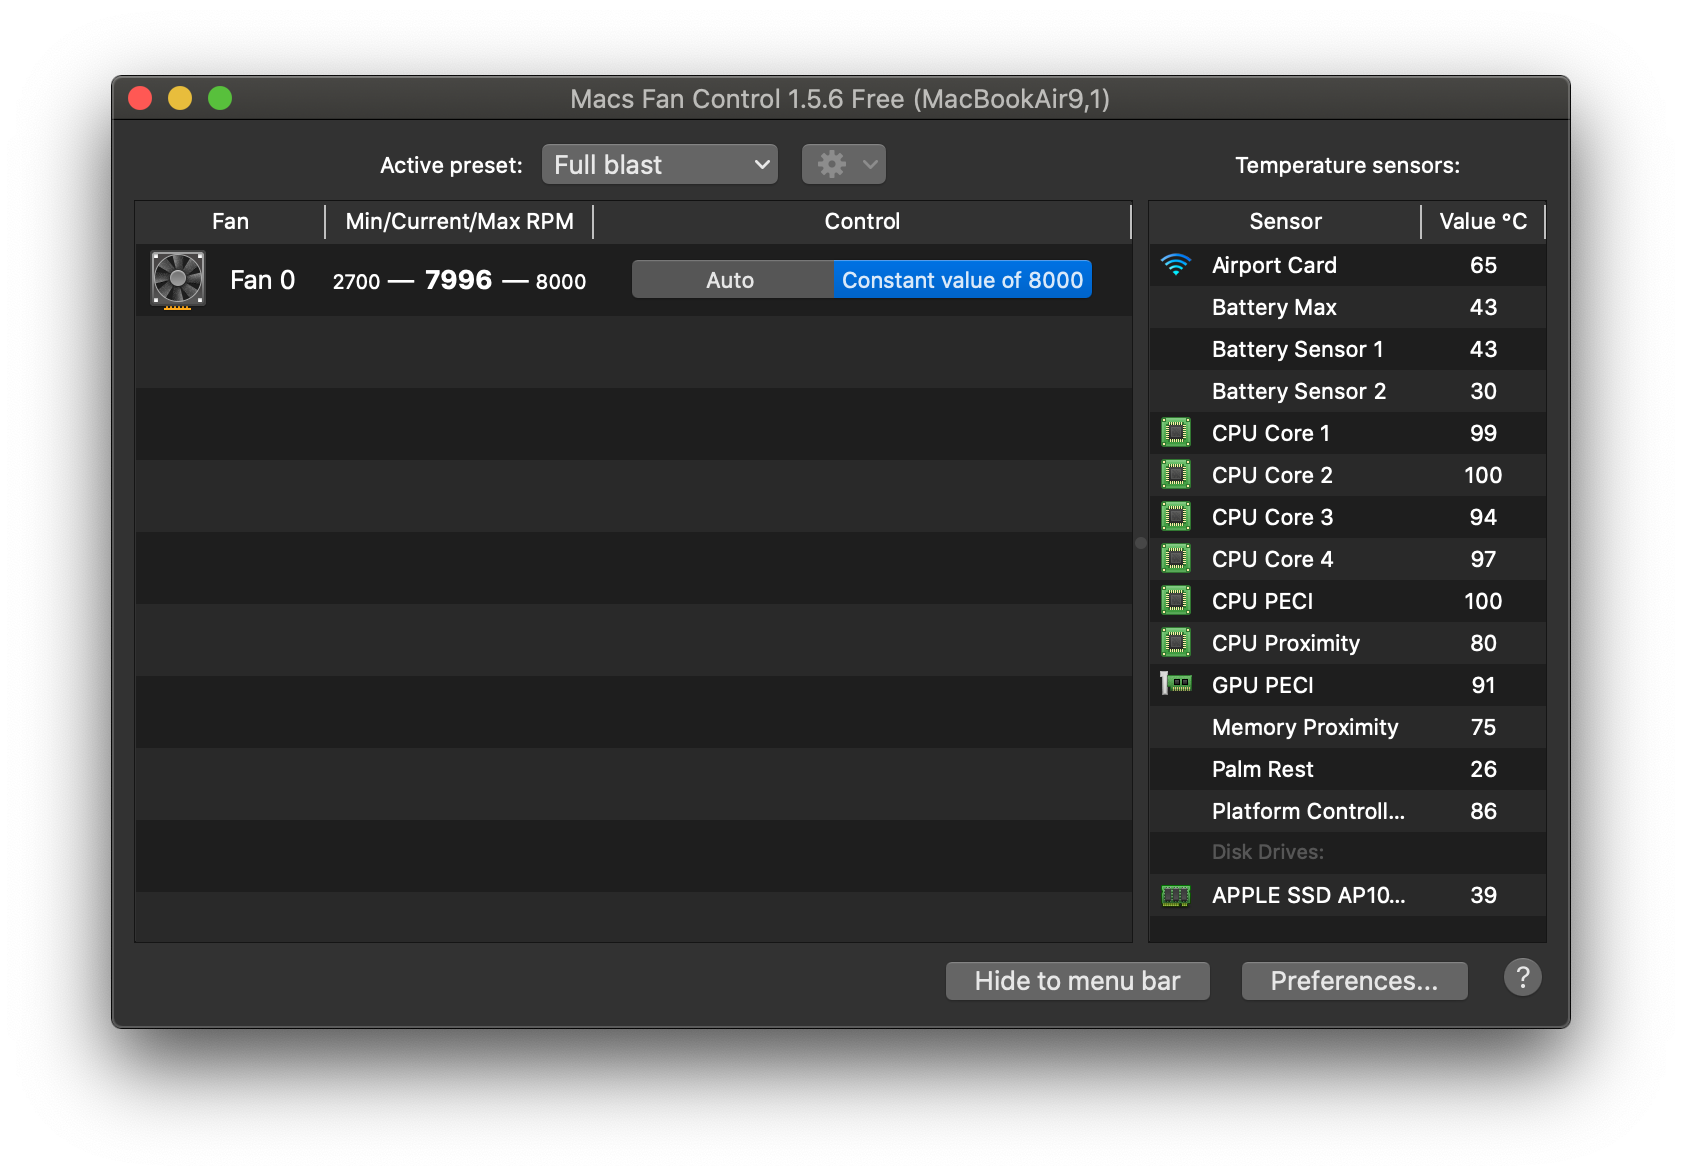Click the Min/Current/Max RPM column header
The width and height of the screenshot is (1682, 1176).
coord(460,221)
